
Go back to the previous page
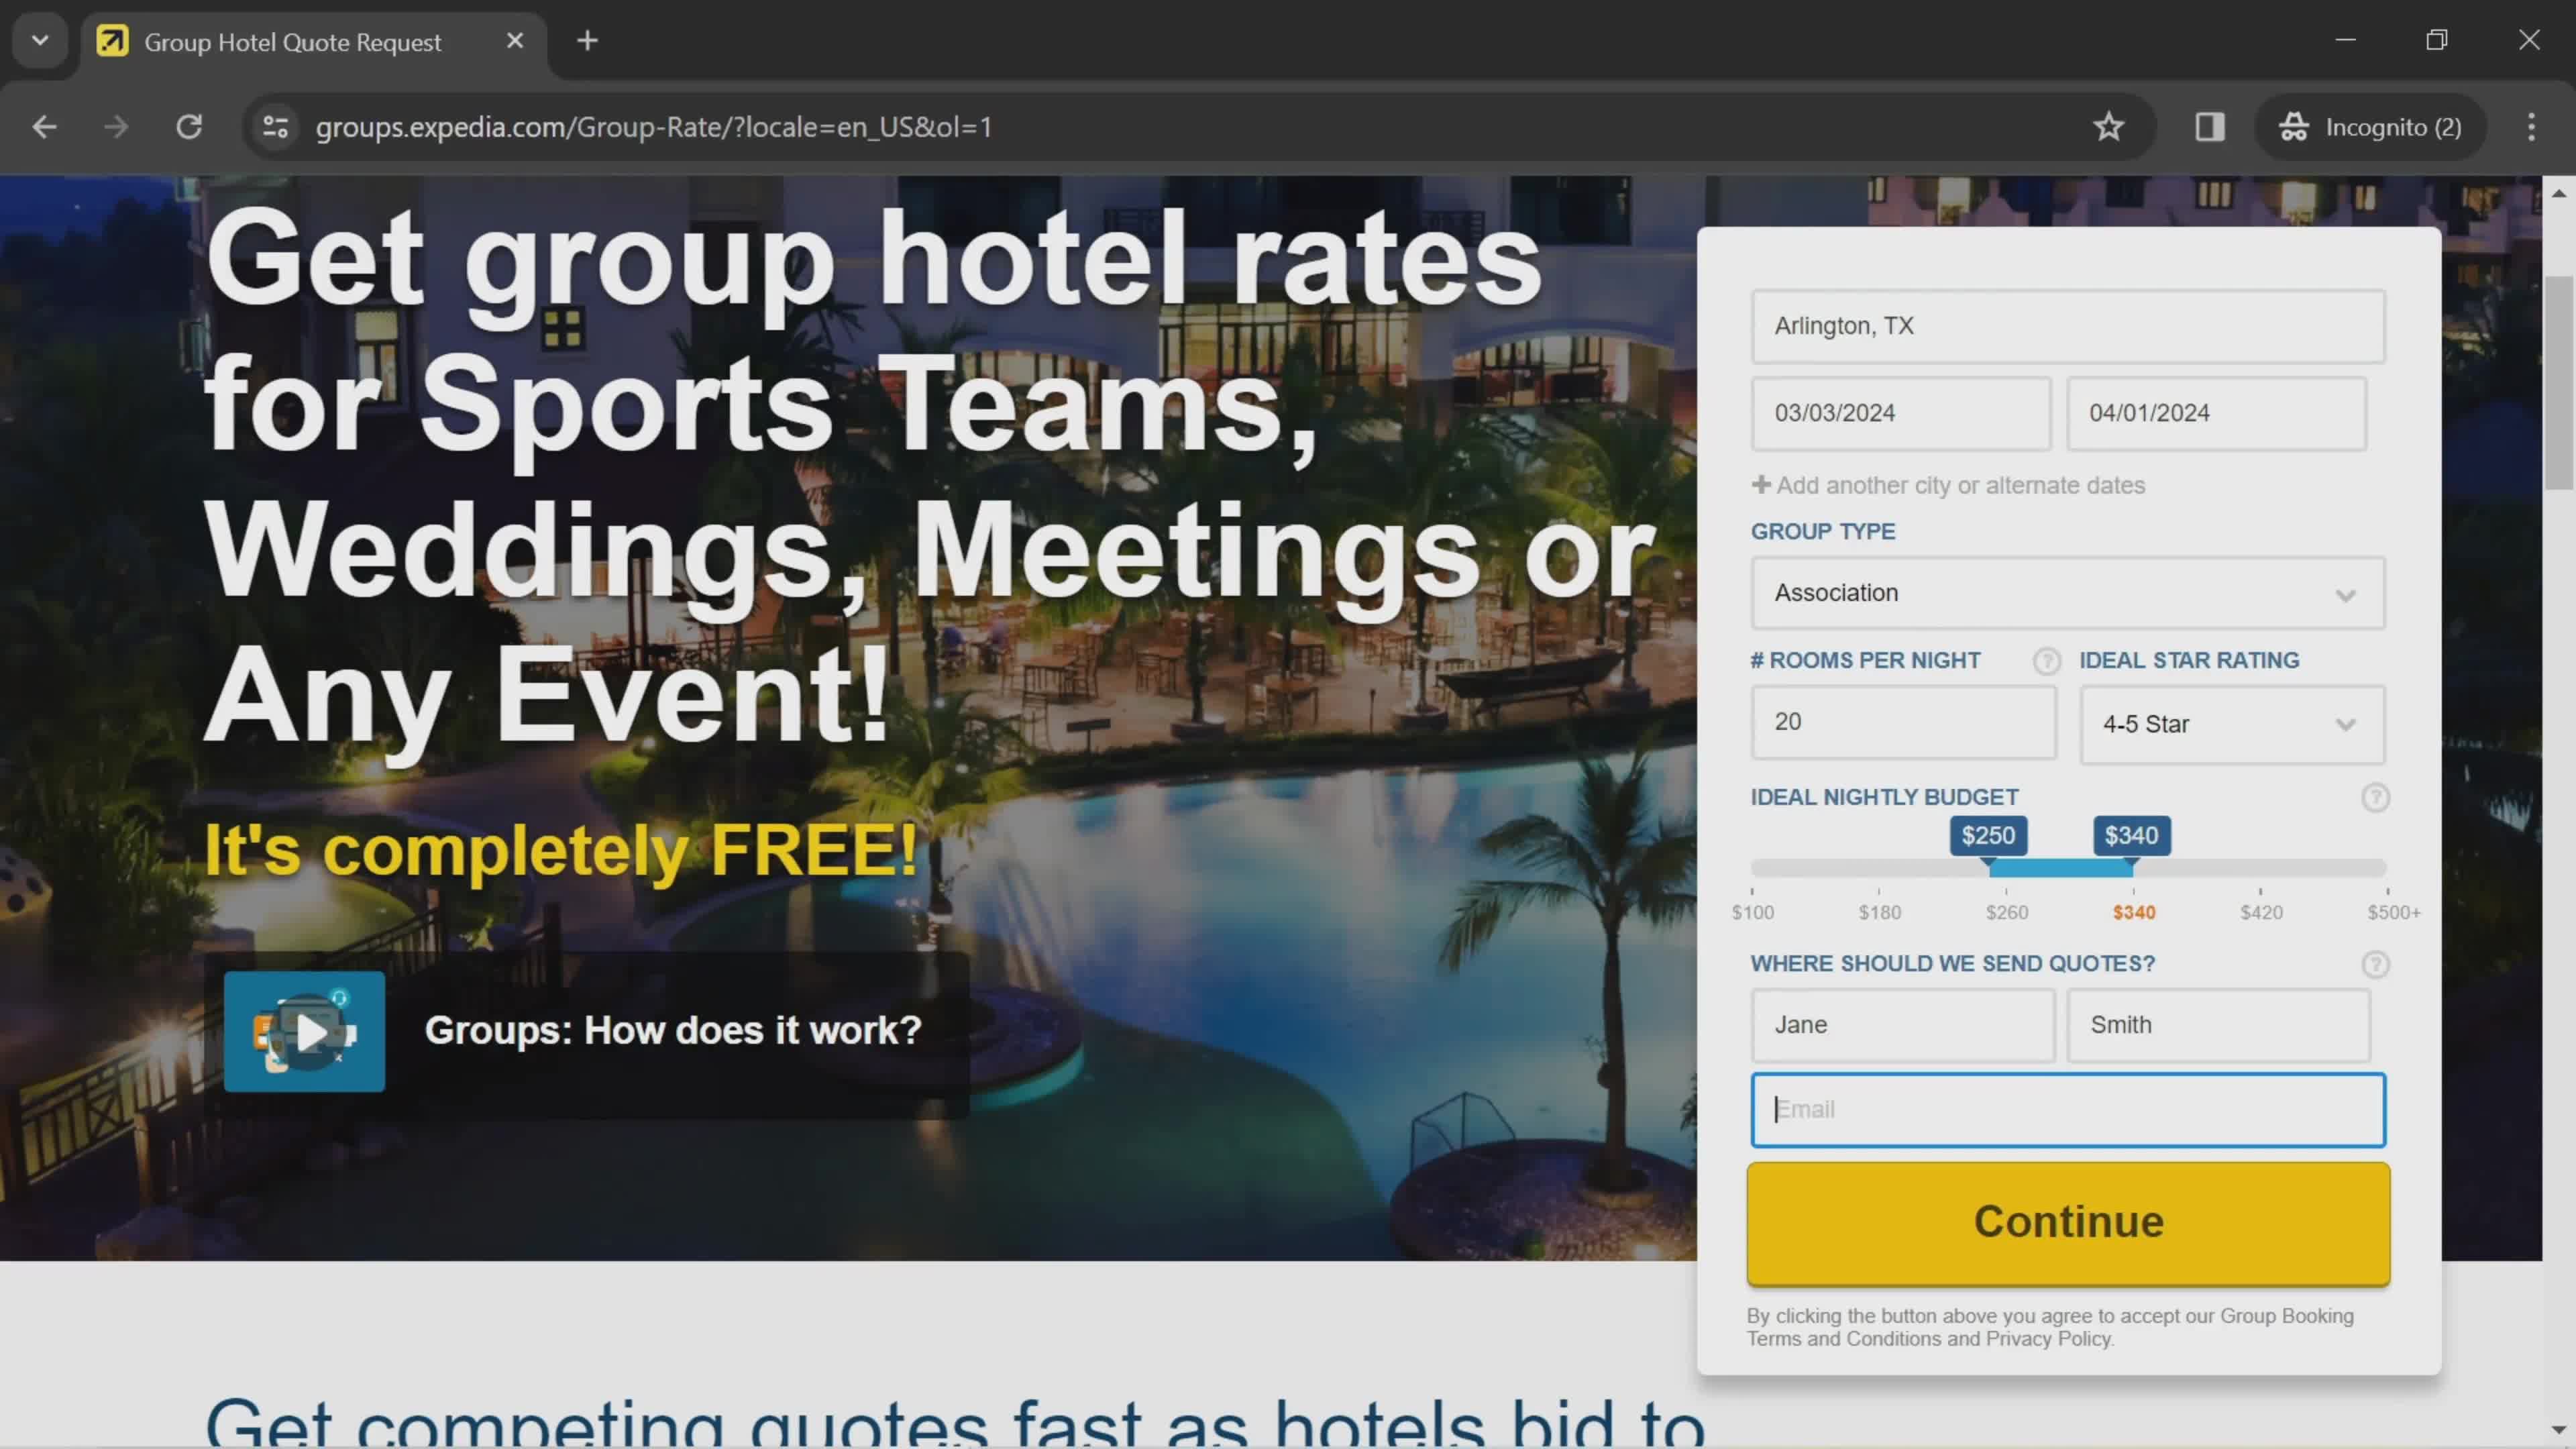(x=44, y=127)
